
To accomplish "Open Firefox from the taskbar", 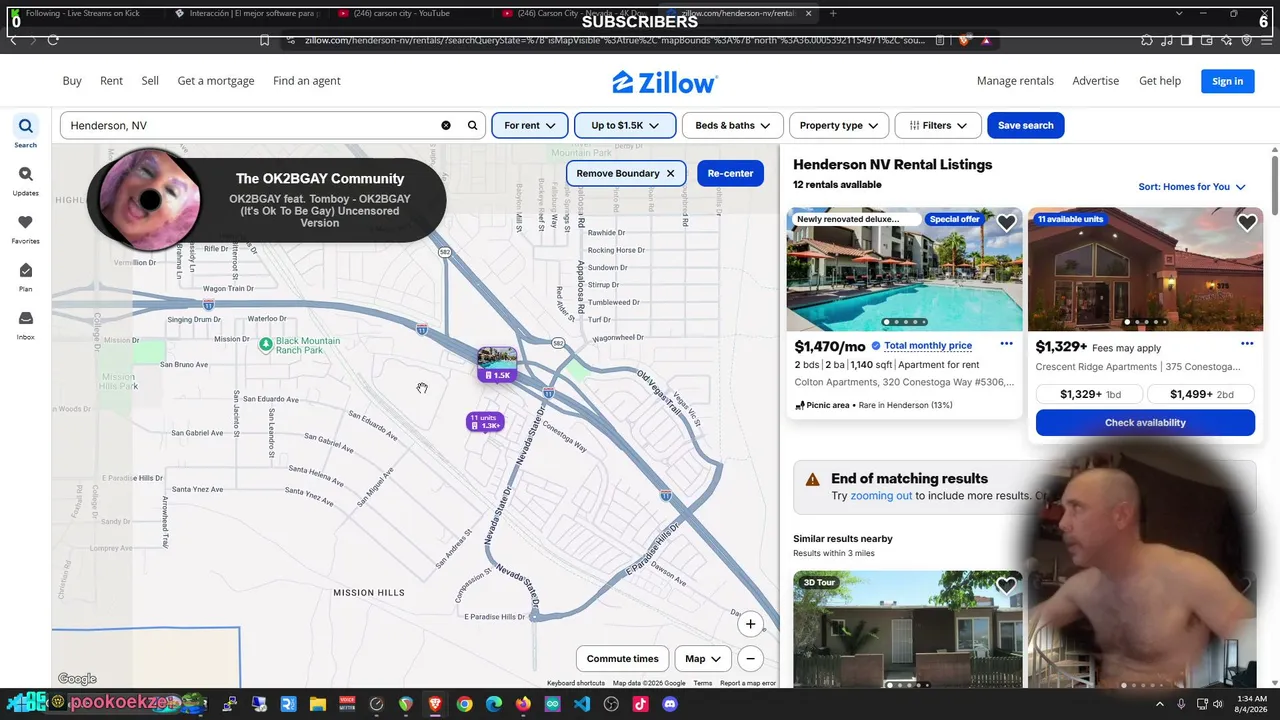I will 523,704.
